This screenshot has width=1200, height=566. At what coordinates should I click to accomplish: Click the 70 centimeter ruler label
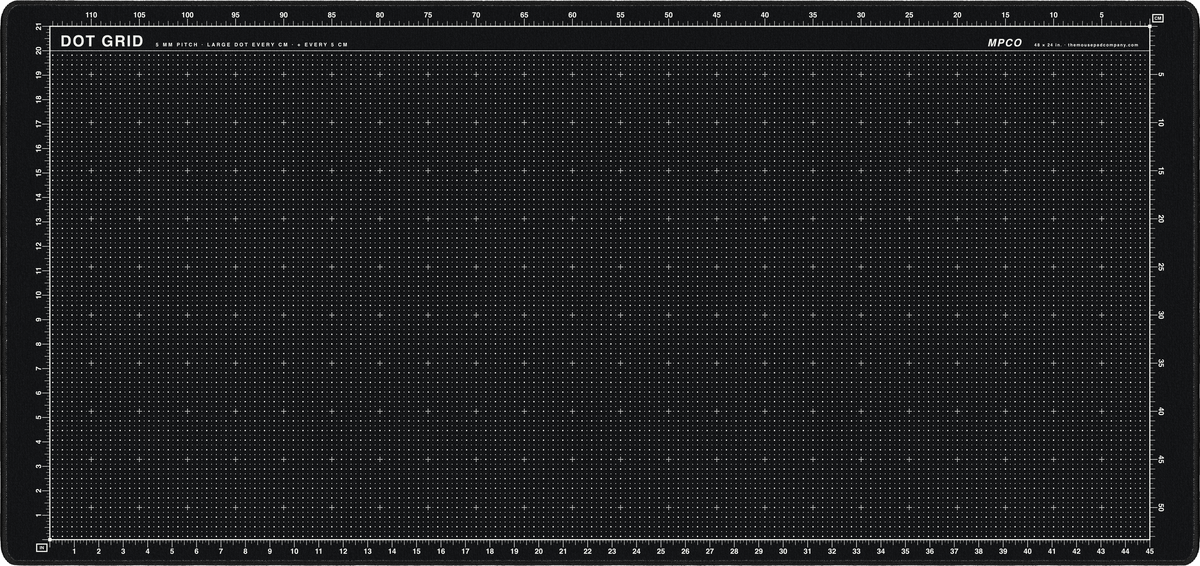pos(476,15)
